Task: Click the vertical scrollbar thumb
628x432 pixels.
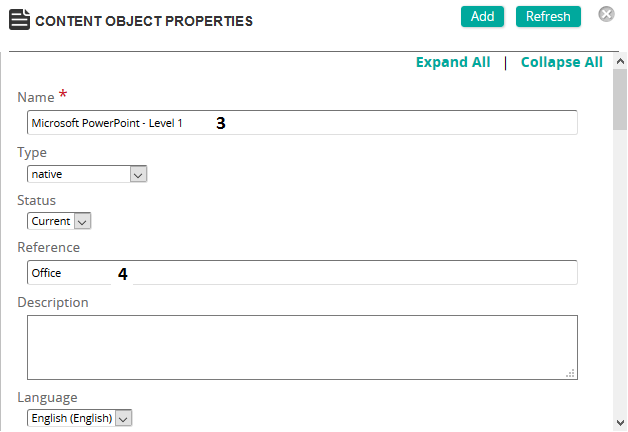Action: click(x=620, y=108)
